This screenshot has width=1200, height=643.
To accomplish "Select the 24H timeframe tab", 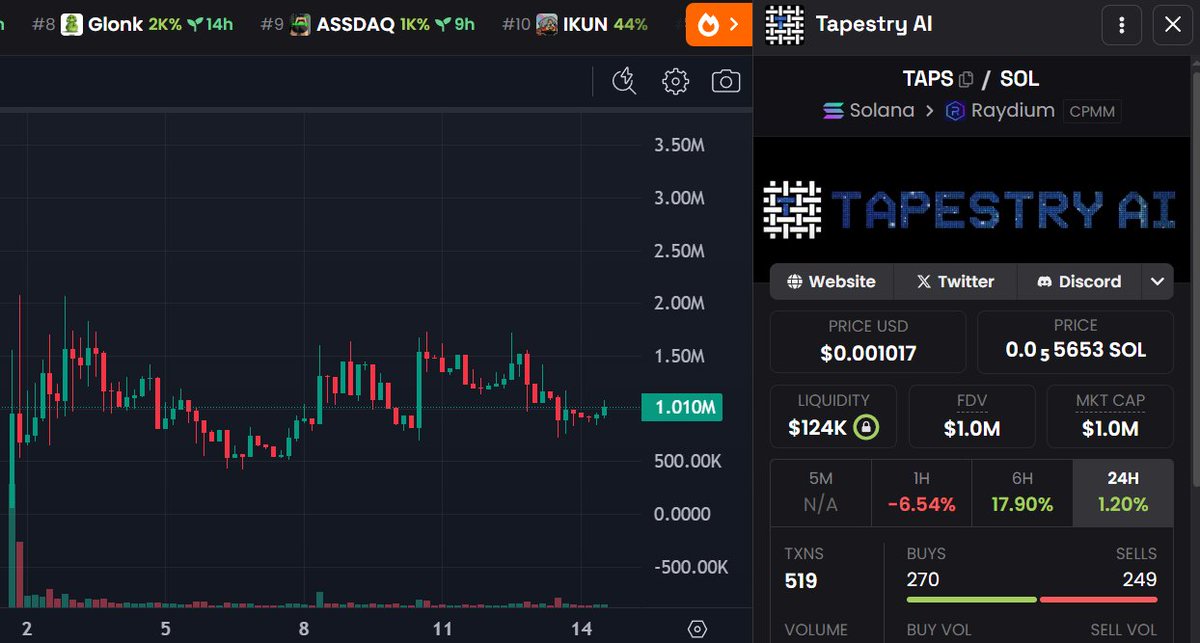I will coord(1123,493).
